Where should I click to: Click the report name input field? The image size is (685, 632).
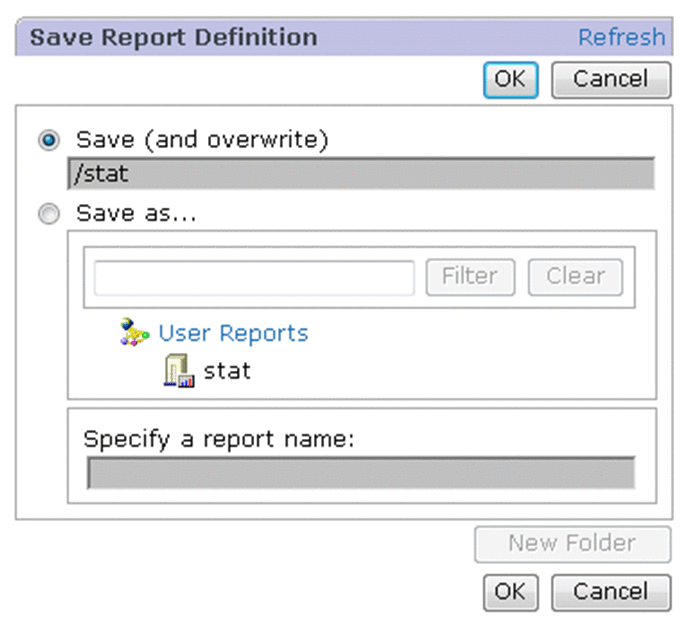point(360,472)
